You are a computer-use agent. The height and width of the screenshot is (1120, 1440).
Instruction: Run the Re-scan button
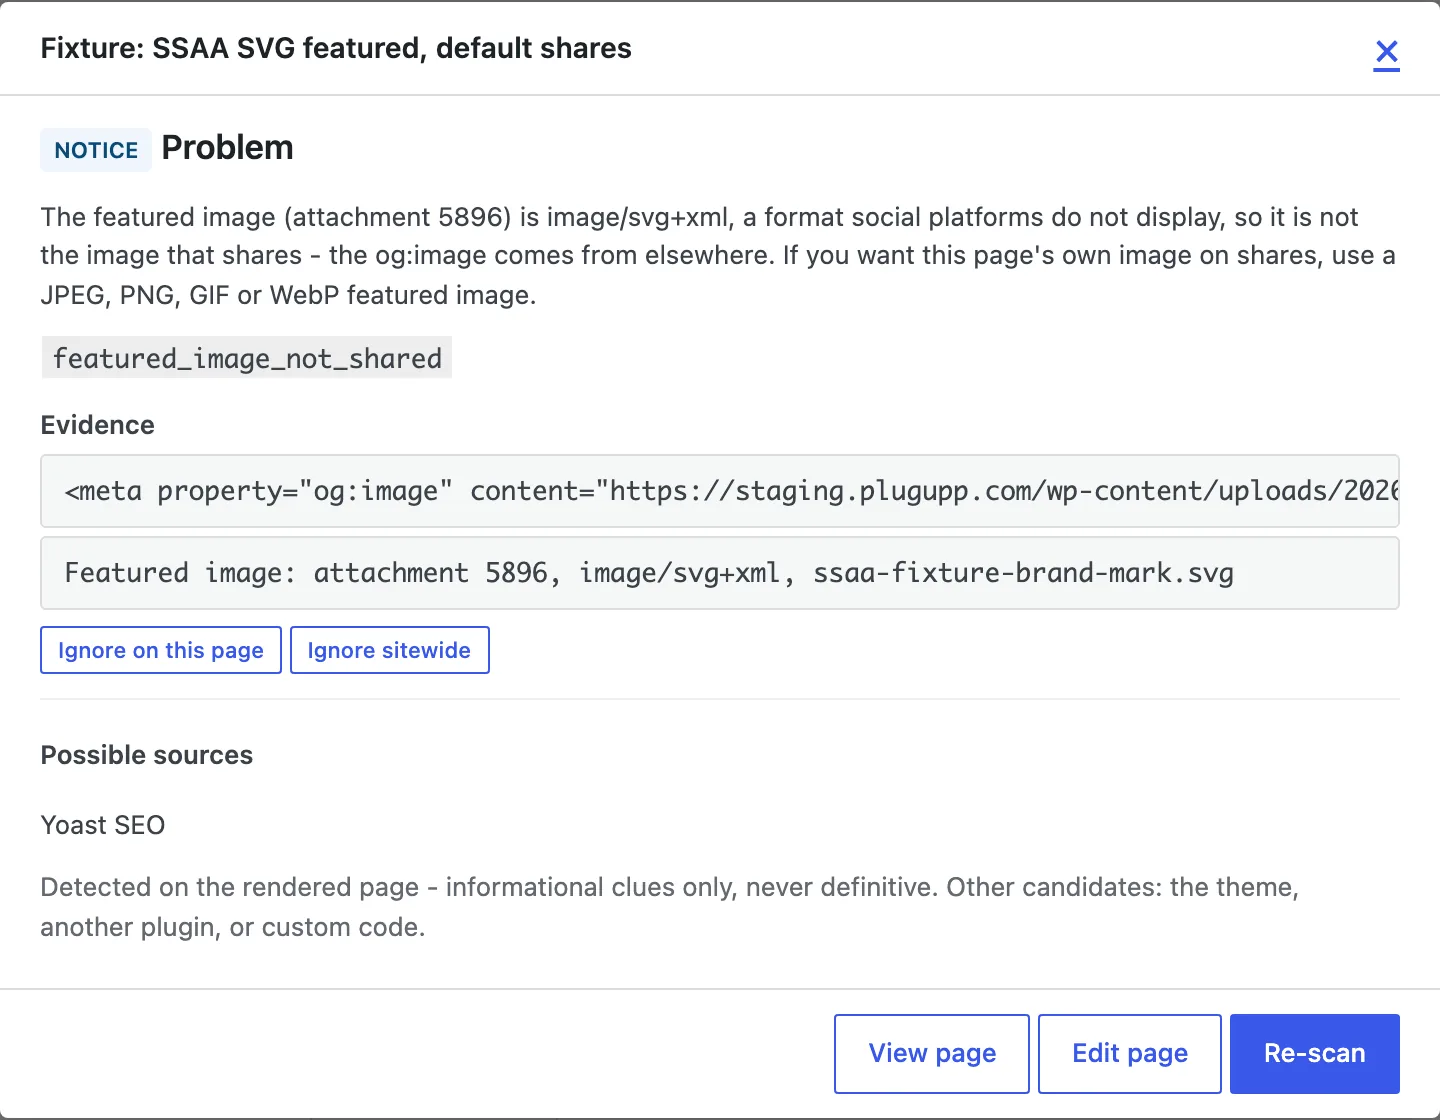1314,1053
